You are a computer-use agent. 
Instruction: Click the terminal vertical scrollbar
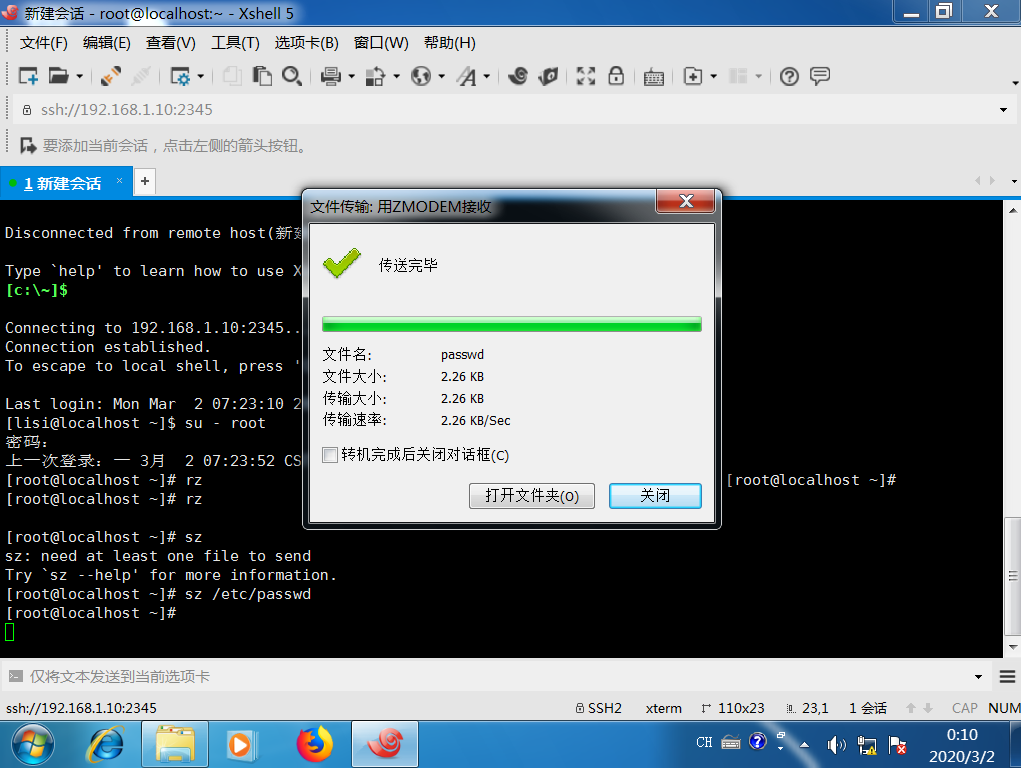[x=1013, y=575]
